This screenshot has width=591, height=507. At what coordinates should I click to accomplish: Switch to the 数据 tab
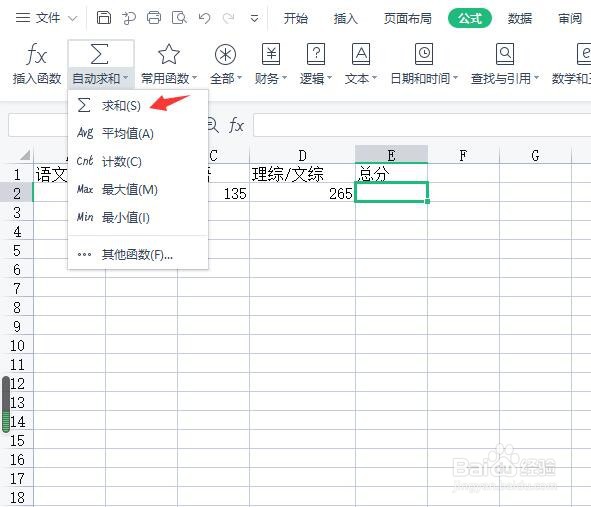pyautogui.click(x=519, y=18)
